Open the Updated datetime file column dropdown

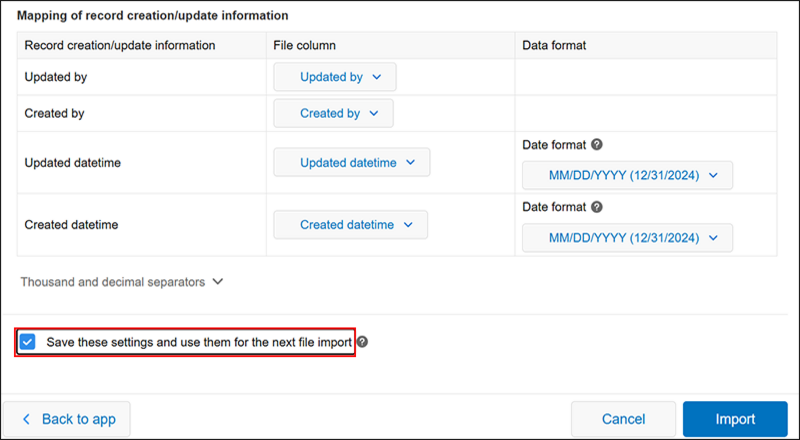[x=352, y=163]
